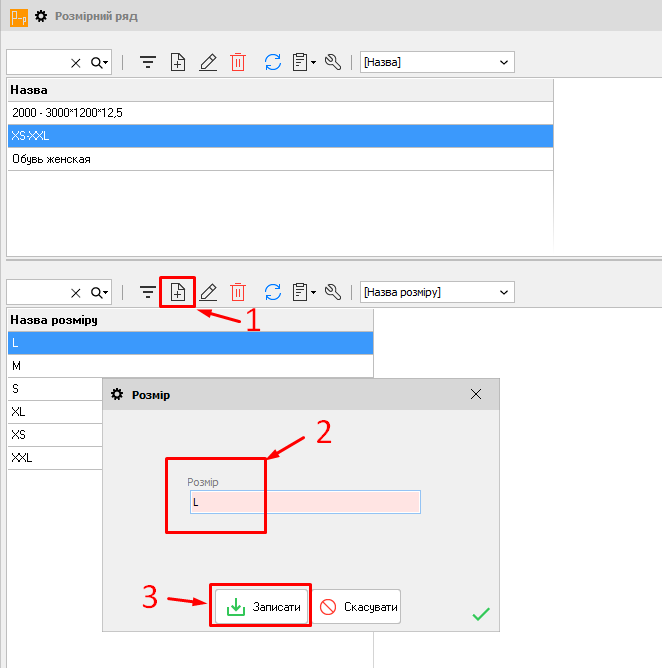Image resolution: width=662 pixels, height=668 pixels.
Task: Click the Розмір text input field
Action: click(305, 502)
